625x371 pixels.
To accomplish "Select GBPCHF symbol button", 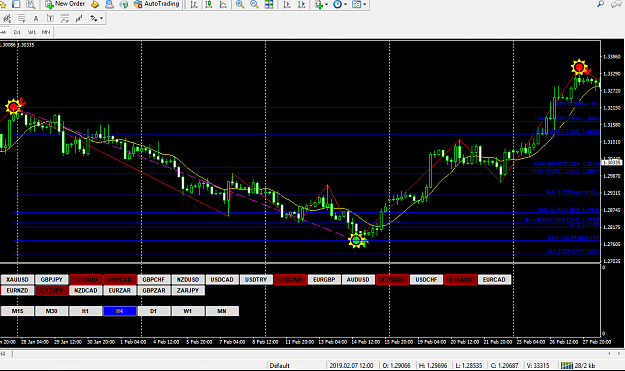I will 154,279.
